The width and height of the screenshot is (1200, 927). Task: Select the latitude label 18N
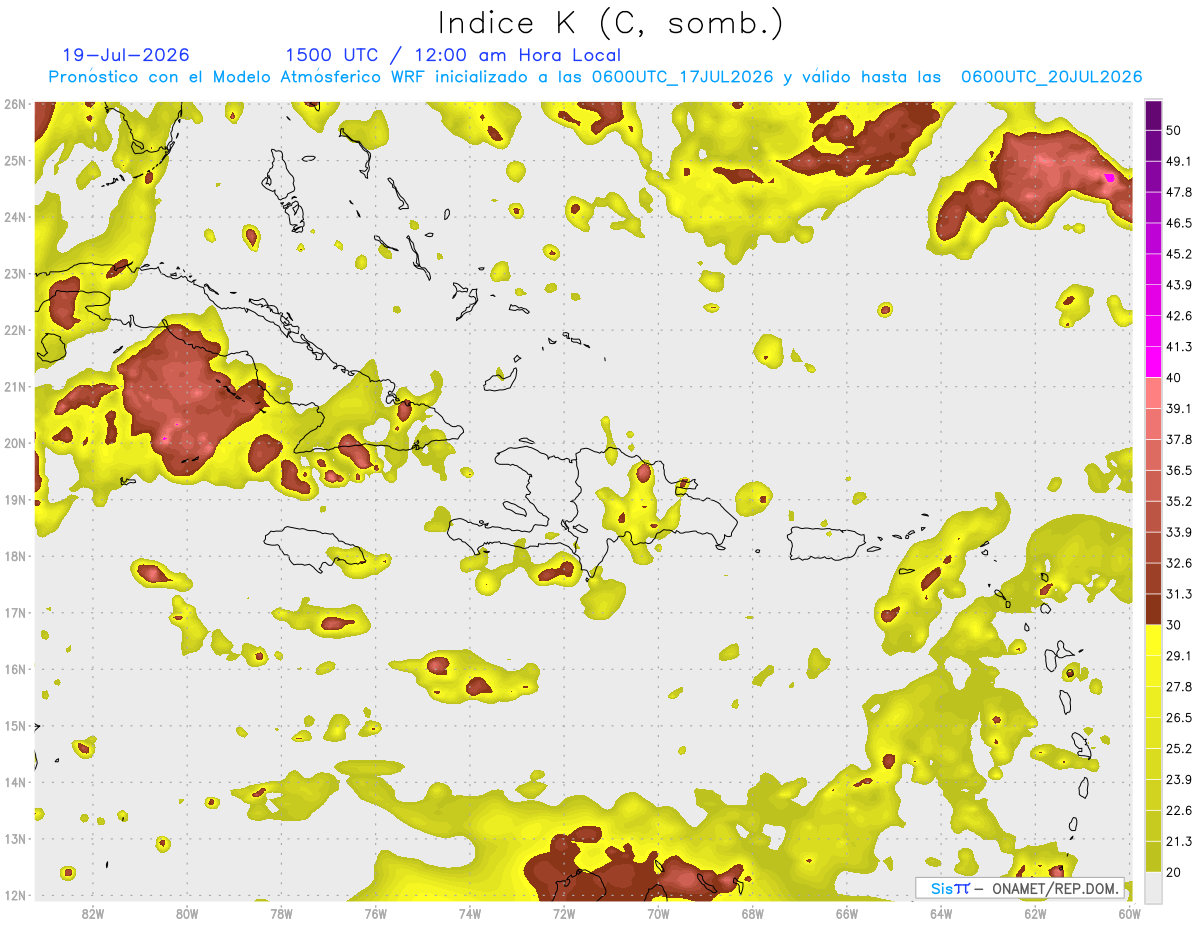(15, 556)
